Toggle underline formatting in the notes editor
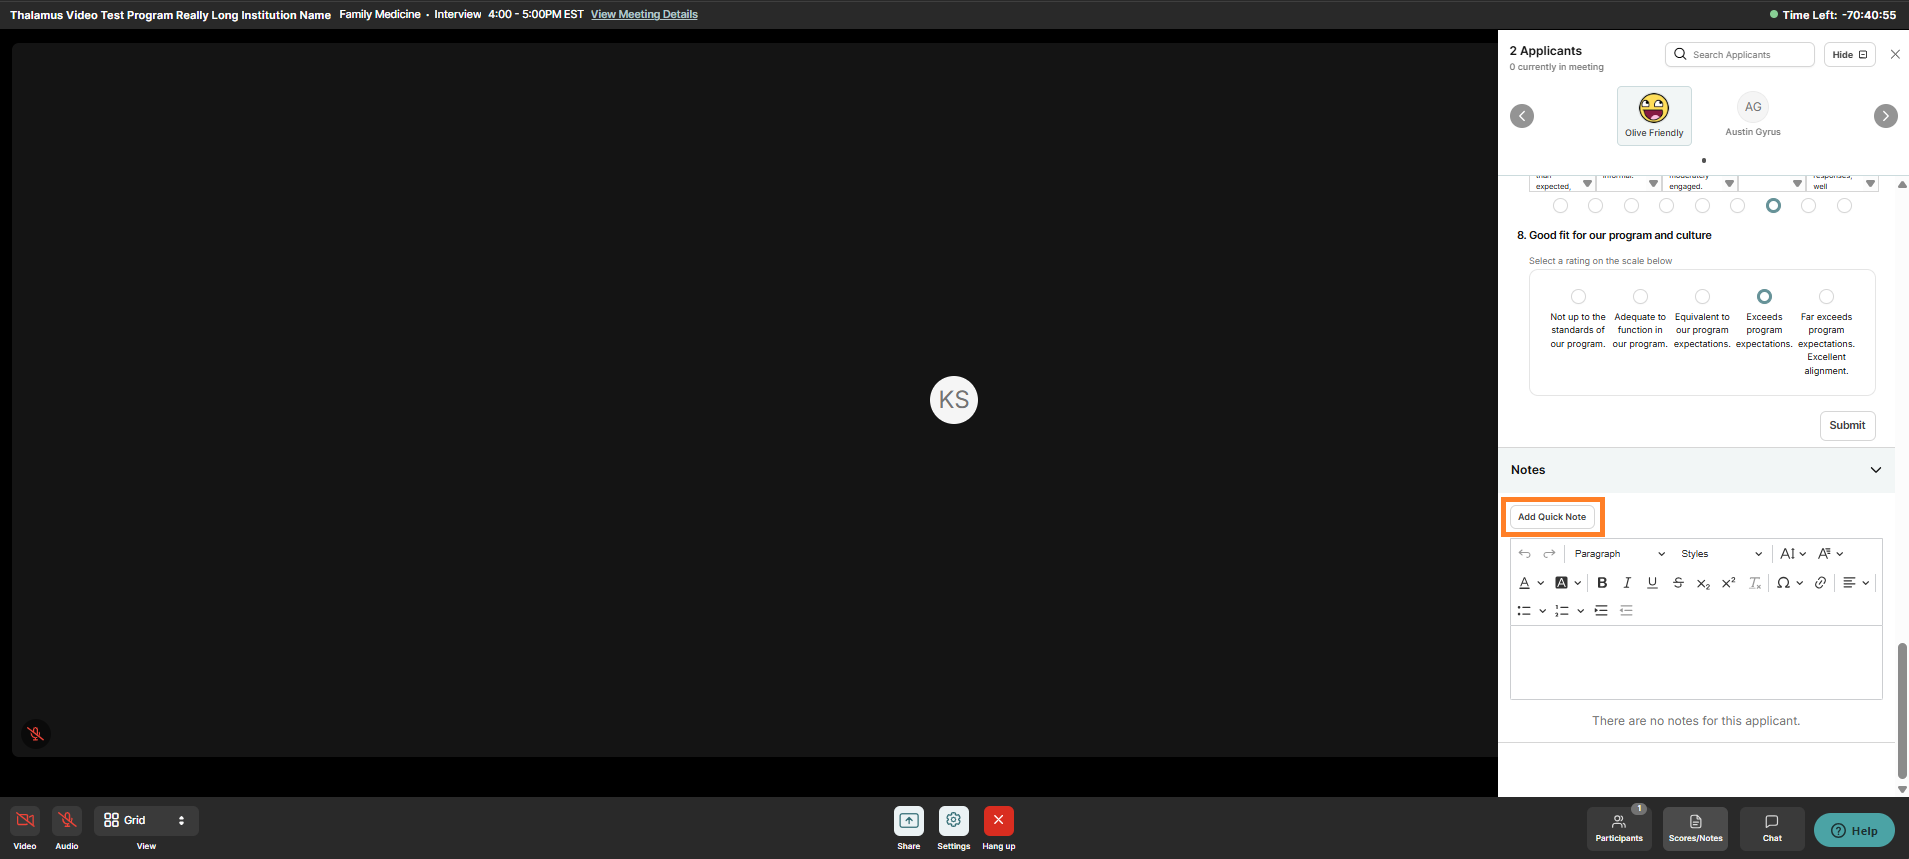 (x=1652, y=583)
